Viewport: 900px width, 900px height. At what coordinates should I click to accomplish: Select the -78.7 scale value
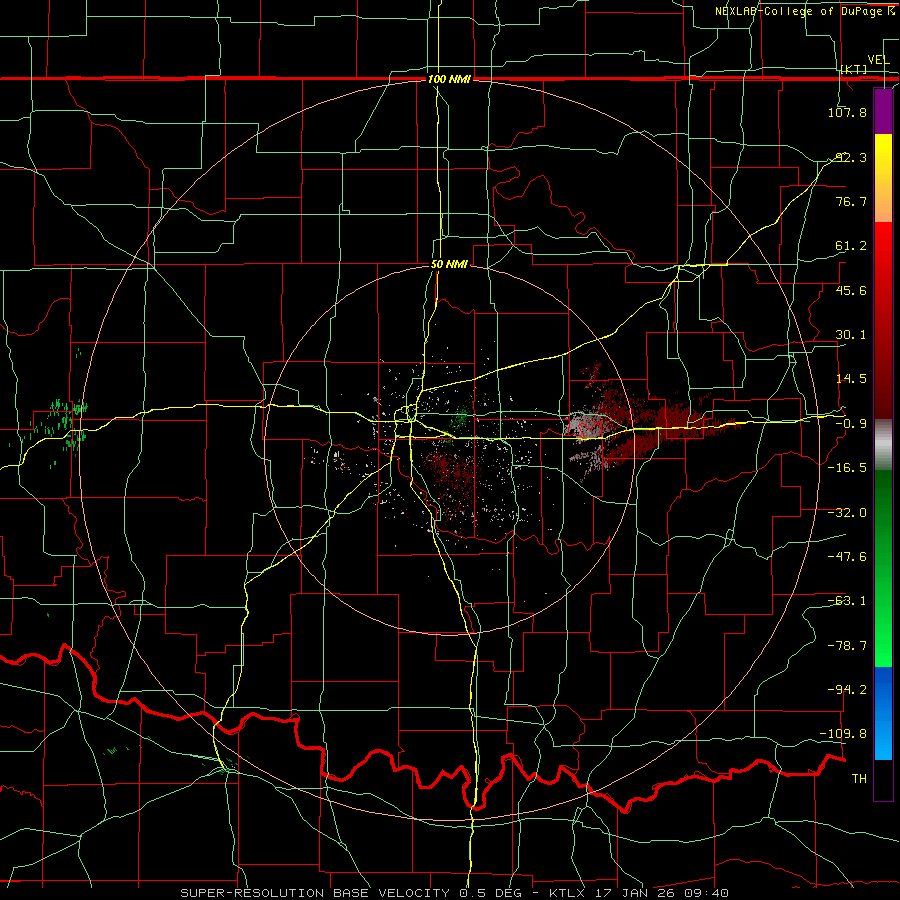[x=847, y=646]
